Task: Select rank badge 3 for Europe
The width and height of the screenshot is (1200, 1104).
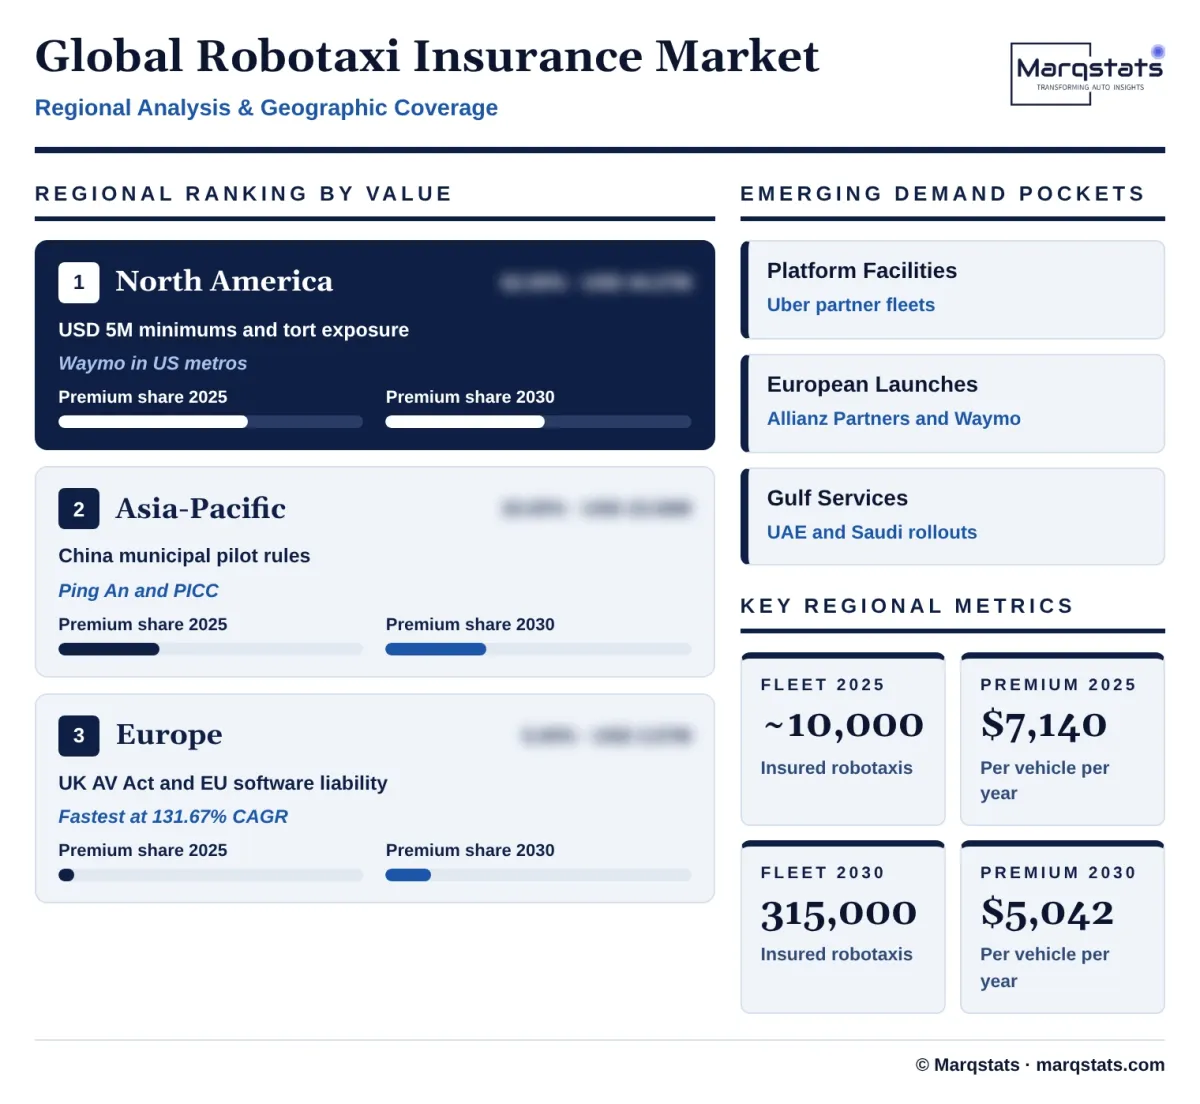Action: tap(79, 735)
